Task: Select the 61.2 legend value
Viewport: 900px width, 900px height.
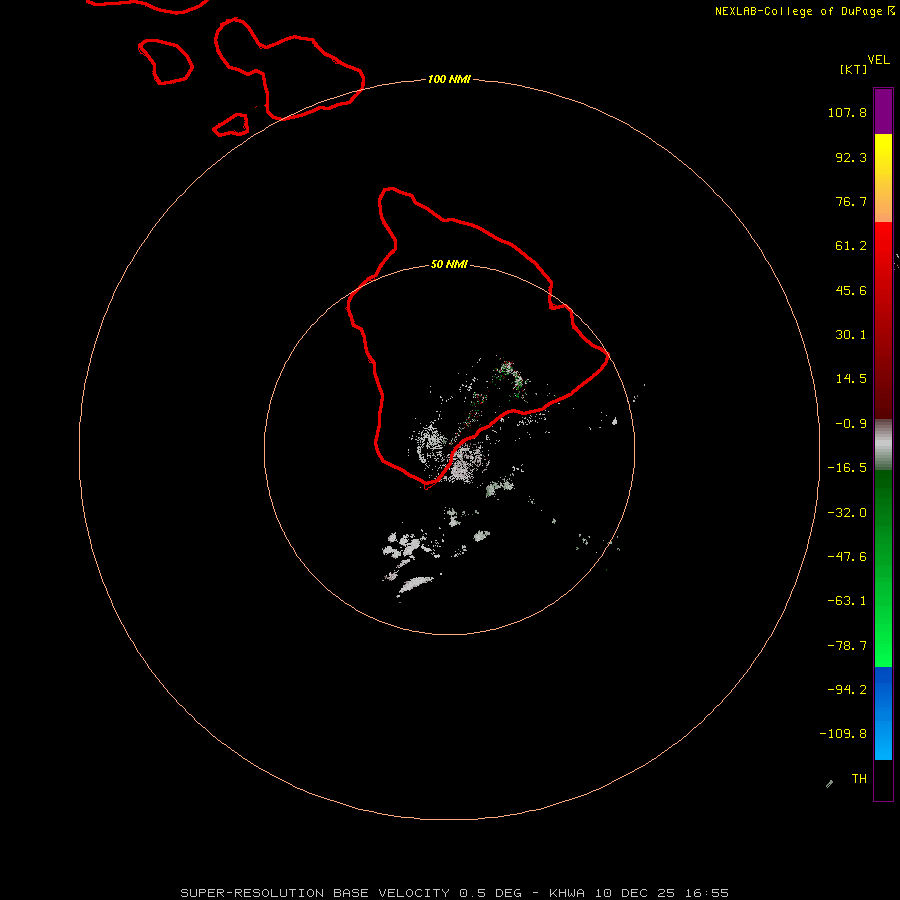Action: [851, 246]
